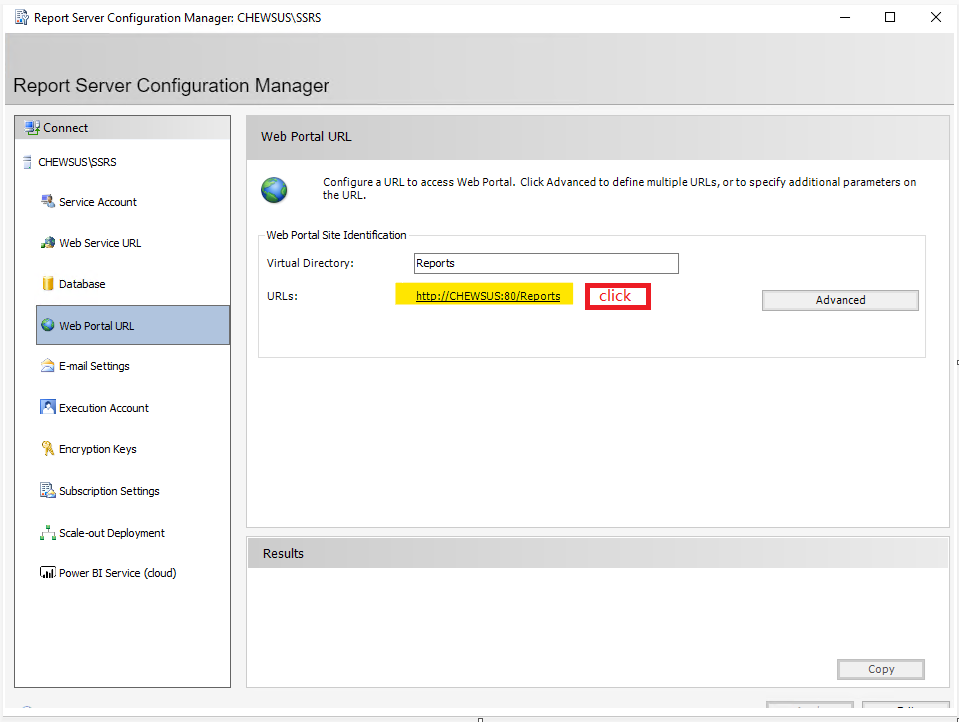
Task: Click the title bar application icon
Action: pos(22,17)
